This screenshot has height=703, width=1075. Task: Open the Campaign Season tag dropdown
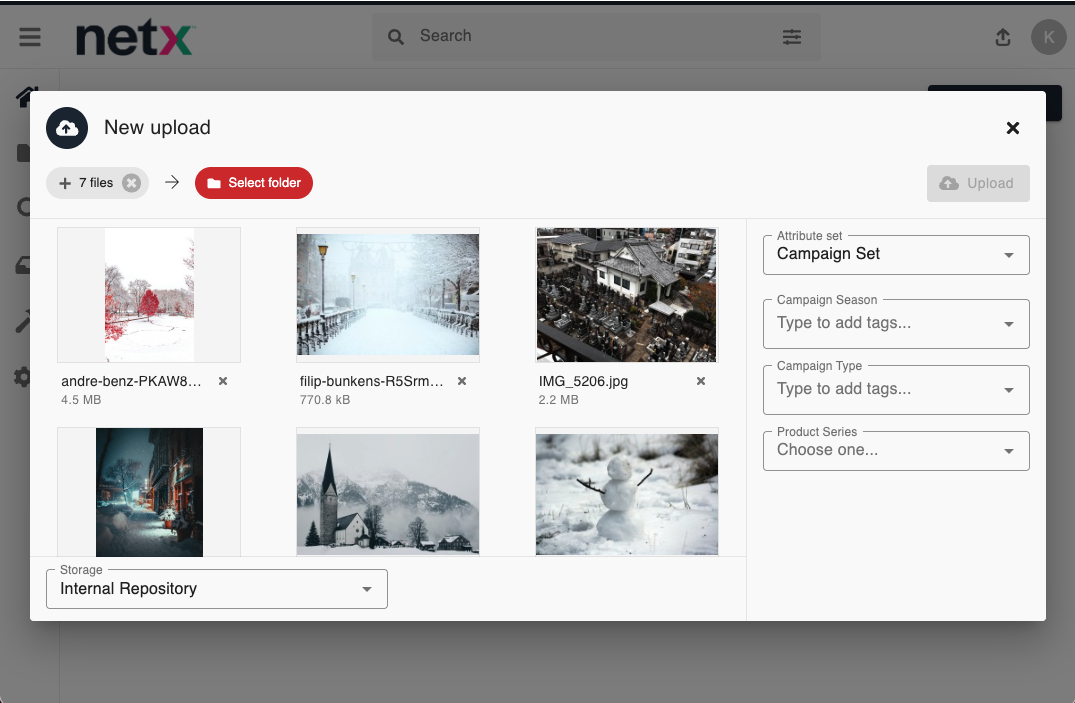1008,324
